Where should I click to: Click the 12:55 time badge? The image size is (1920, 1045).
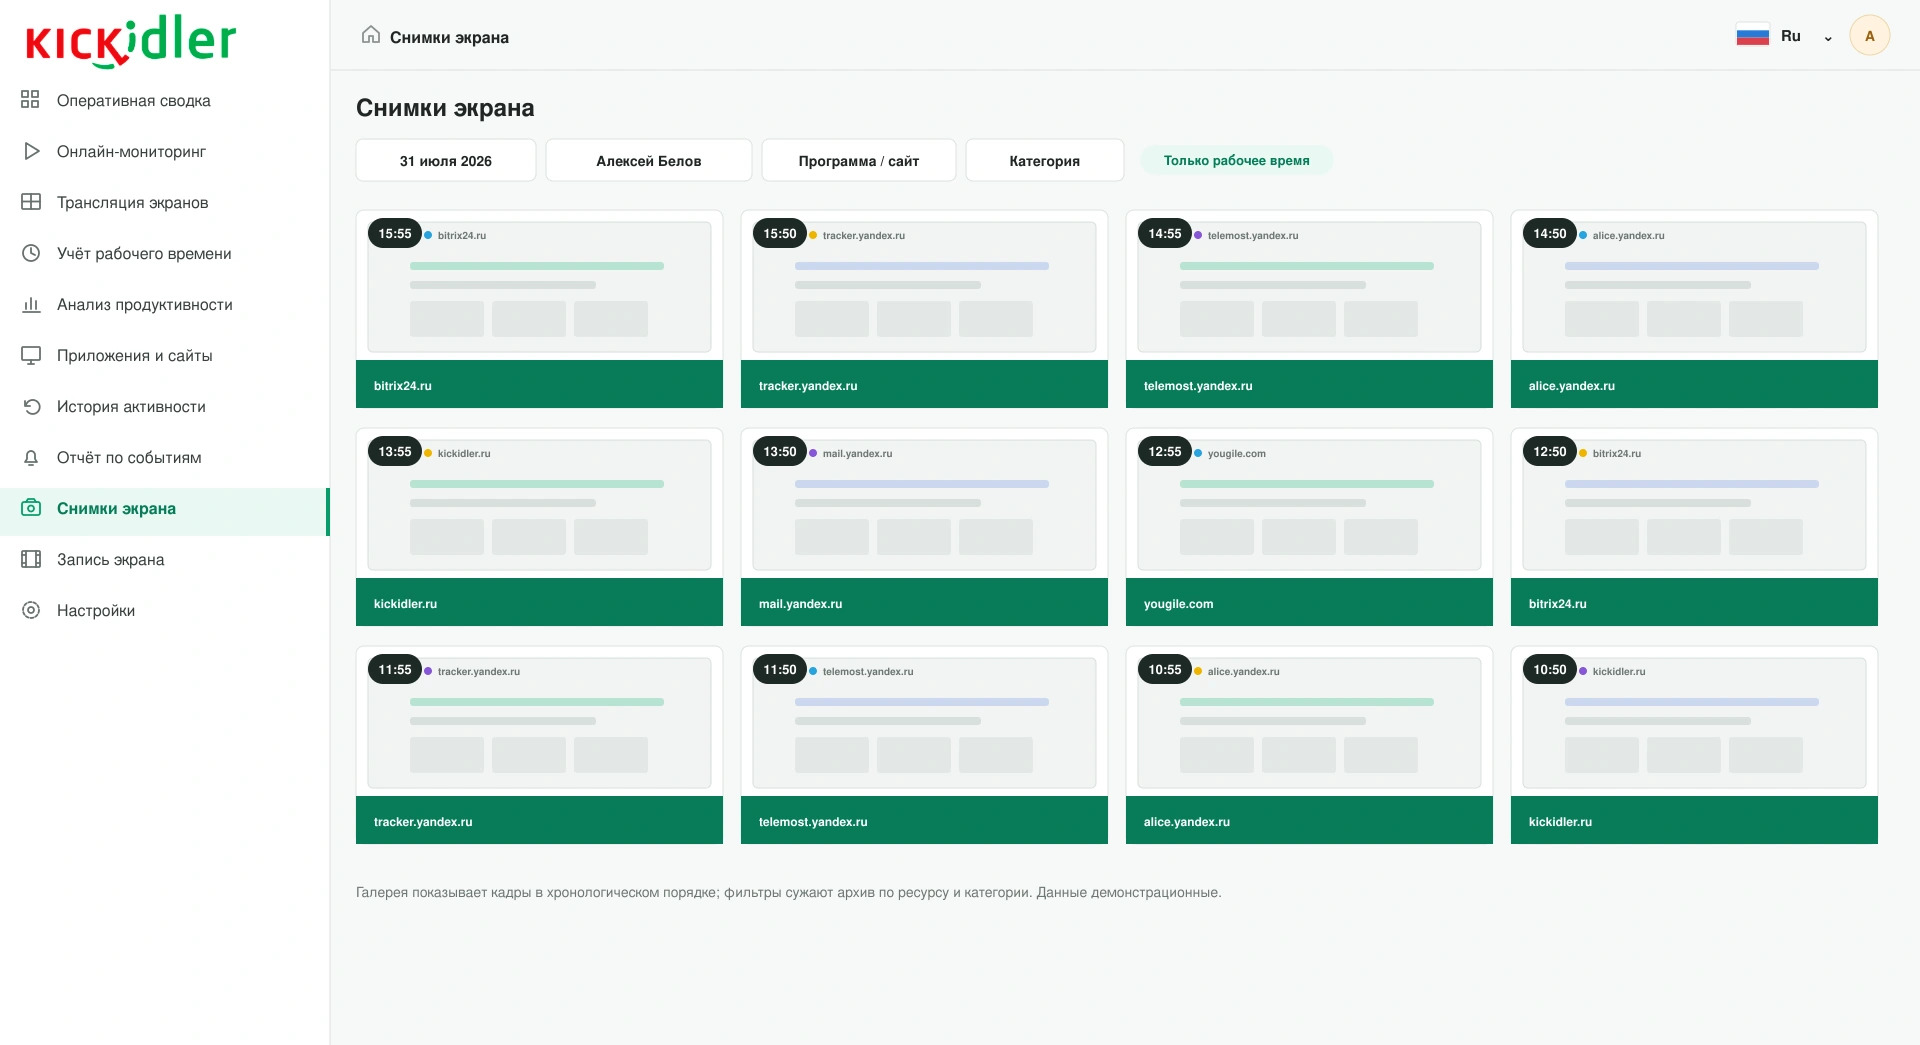tap(1165, 452)
